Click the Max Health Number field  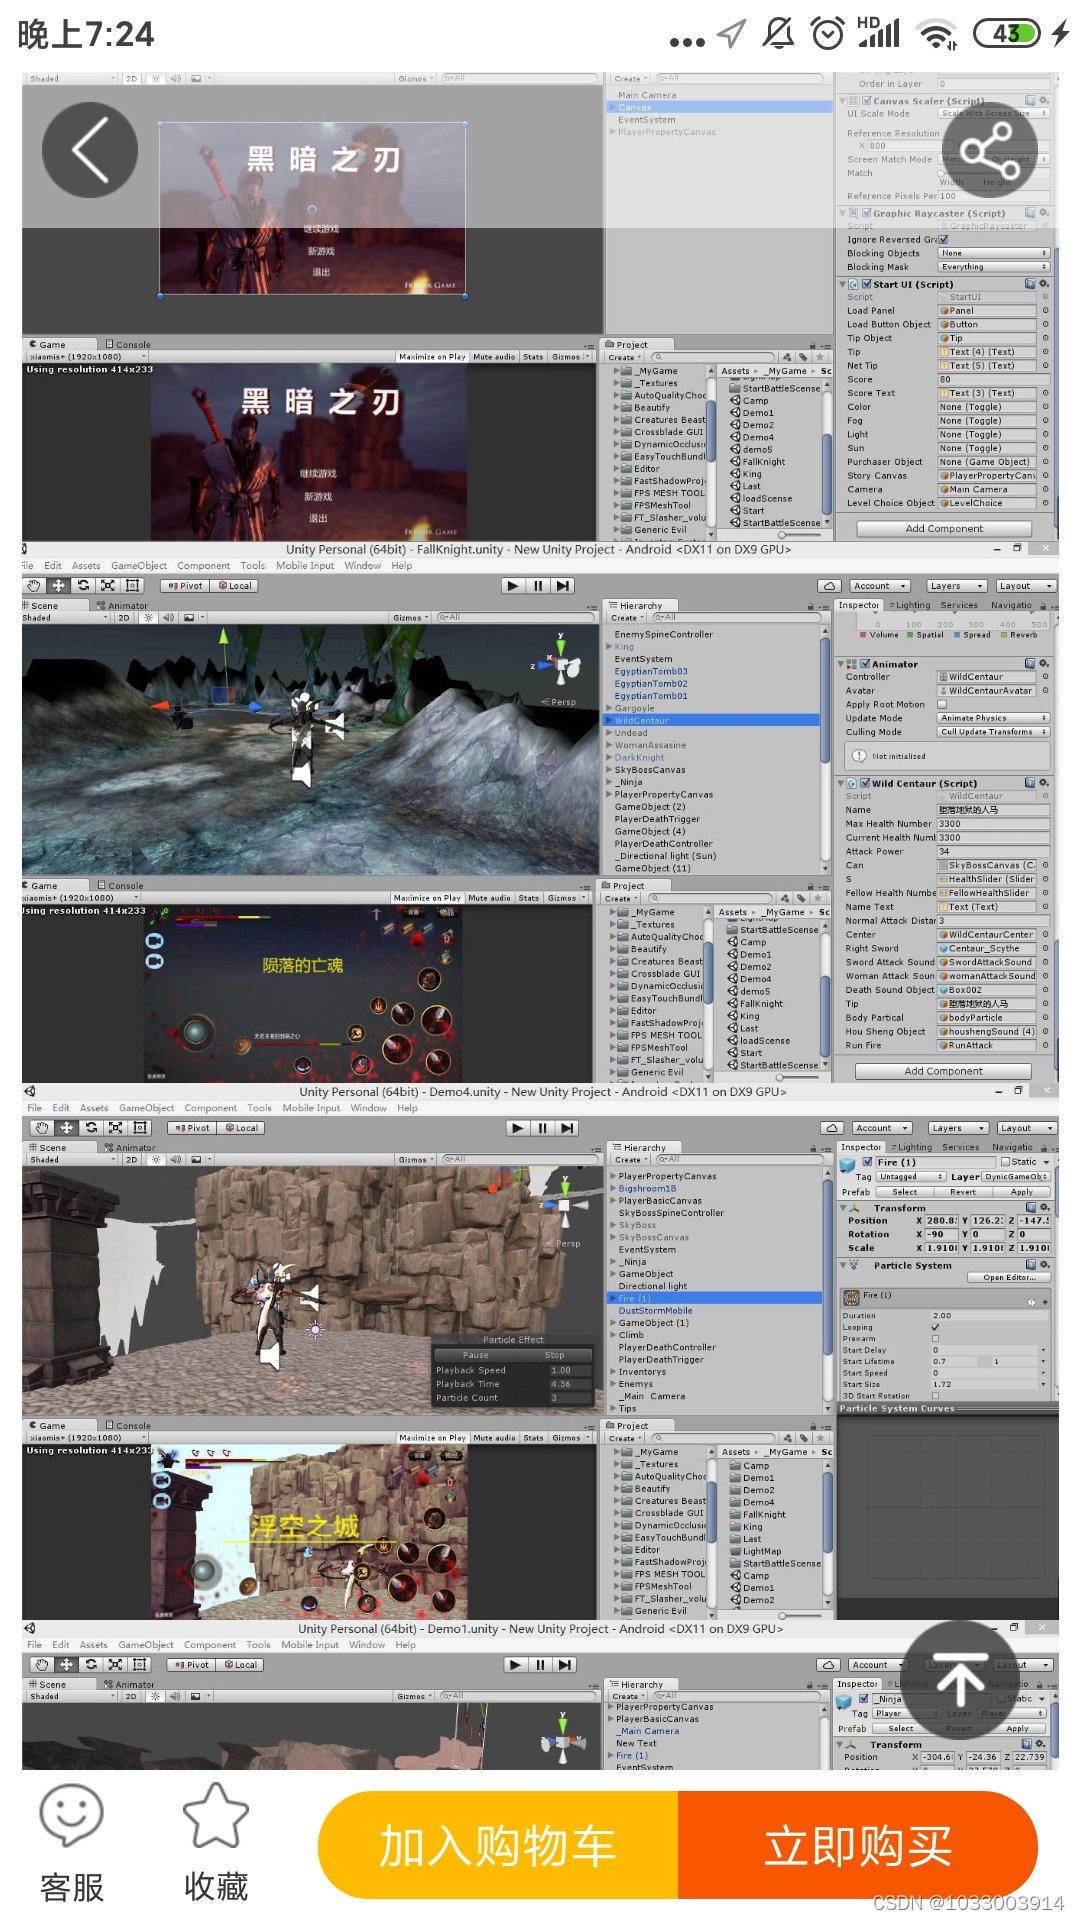pos(993,824)
